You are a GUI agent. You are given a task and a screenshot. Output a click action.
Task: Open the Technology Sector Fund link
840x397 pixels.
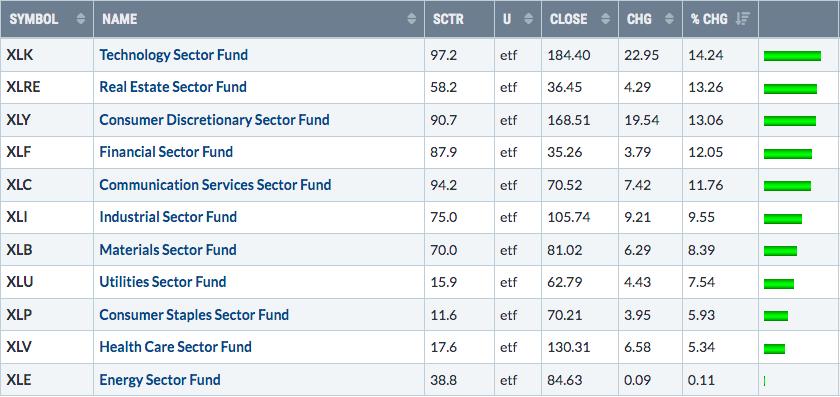(174, 55)
